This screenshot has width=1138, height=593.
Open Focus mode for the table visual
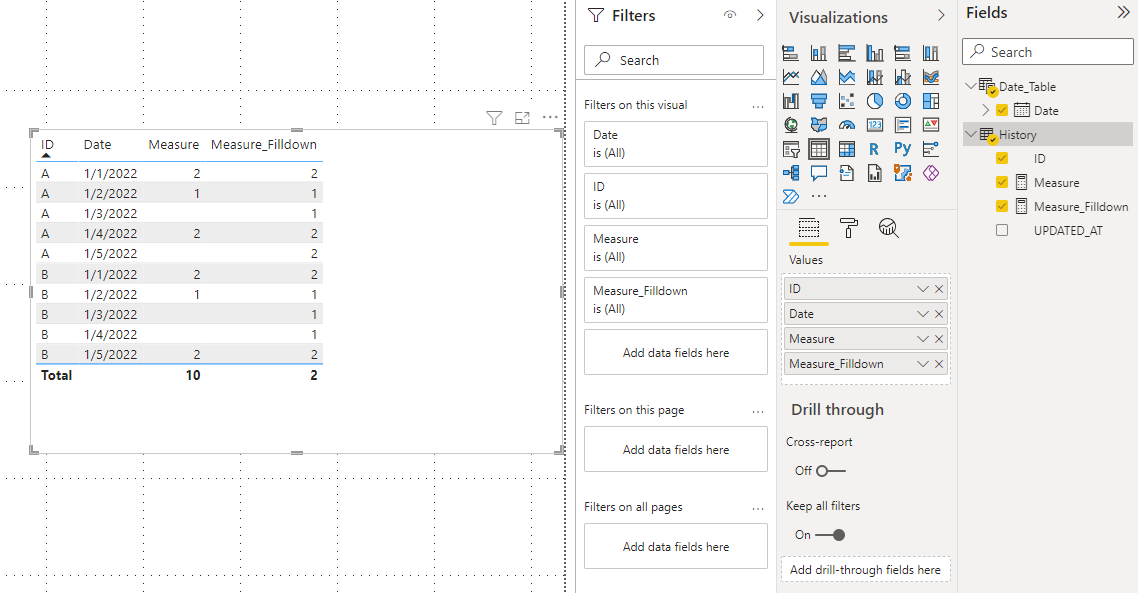[522, 118]
